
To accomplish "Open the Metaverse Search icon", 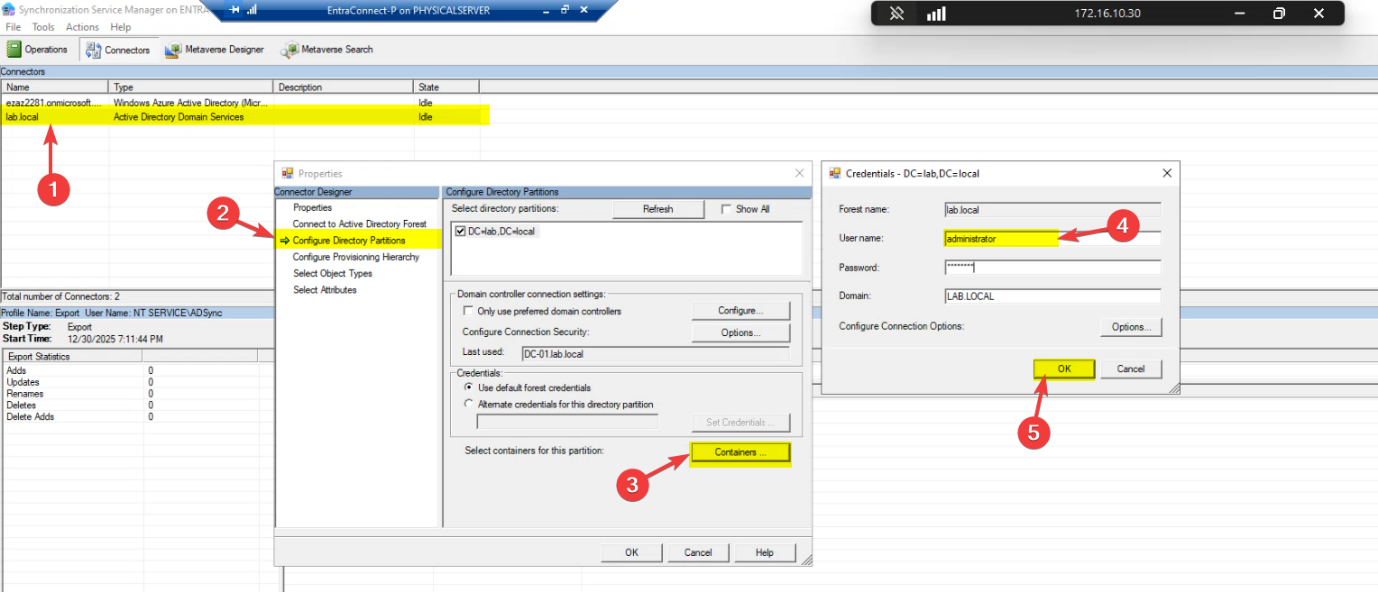I will click(x=290, y=49).
